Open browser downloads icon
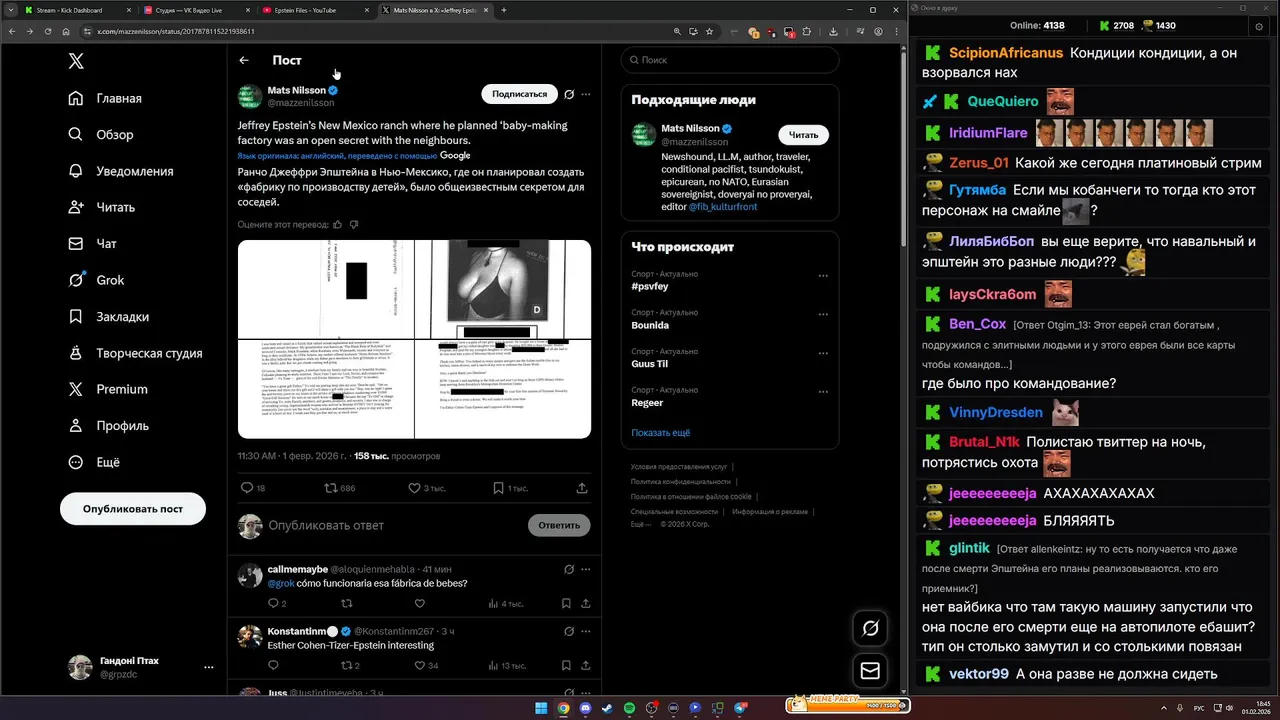This screenshot has height=720, width=1280. coord(833,31)
